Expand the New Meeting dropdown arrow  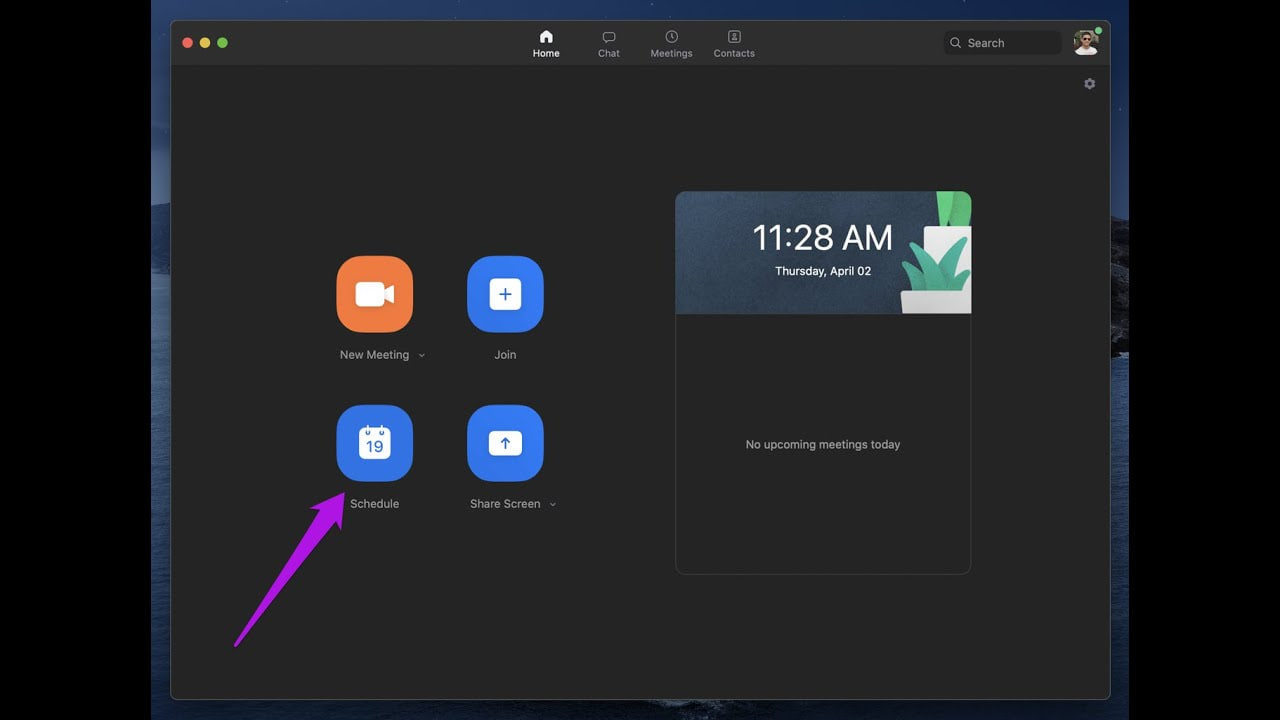pyautogui.click(x=422, y=355)
